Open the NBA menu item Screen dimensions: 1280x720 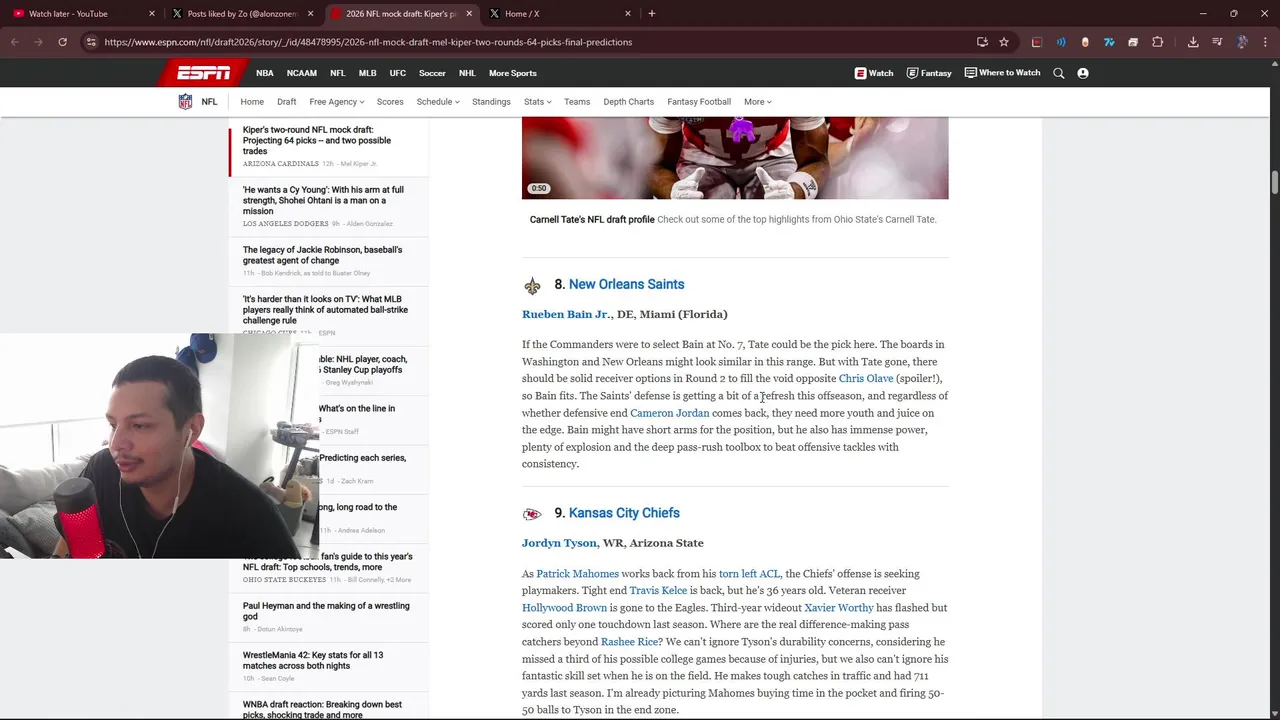[265, 73]
